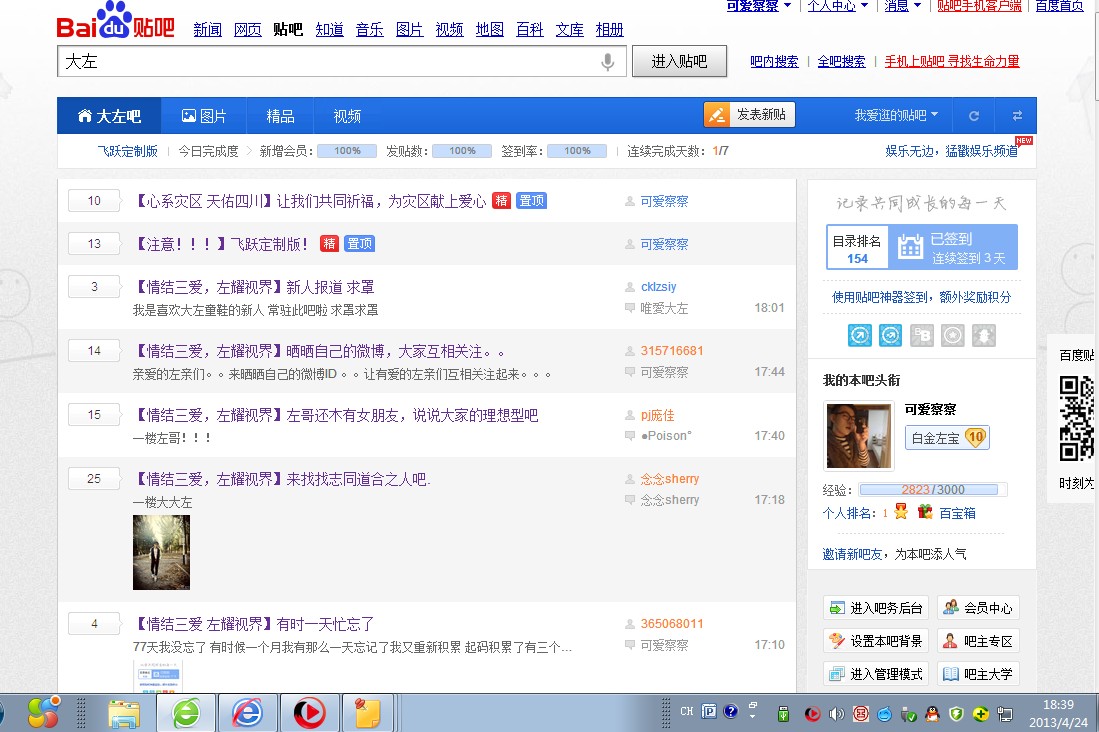Viewport: 1099px width, 732px height.
Task: Open the sticky notes taskbar icon
Action: tap(367, 713)
